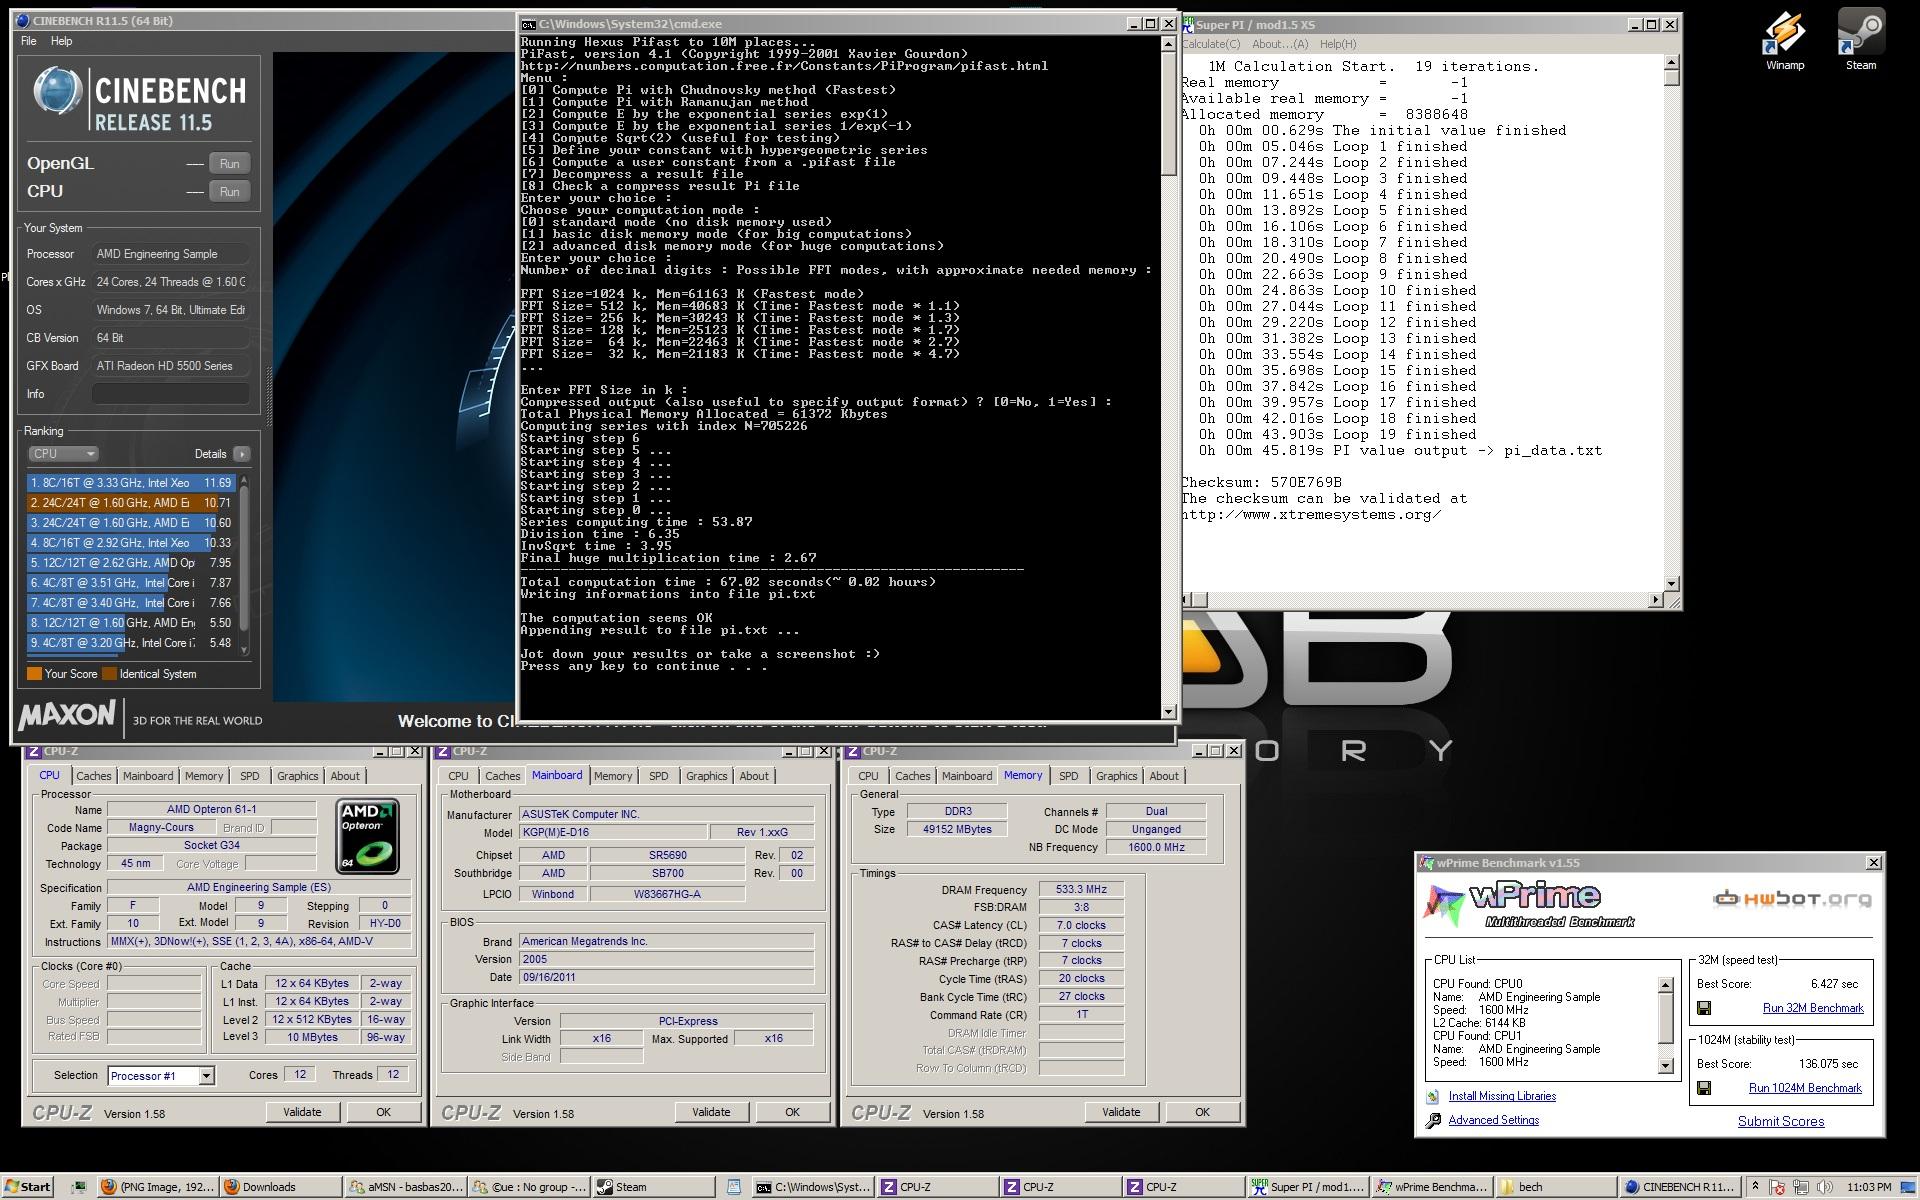Click the Install Missing Libraries icon in wPrime
The image size is (1920, 1200).
(1433, 1096)
